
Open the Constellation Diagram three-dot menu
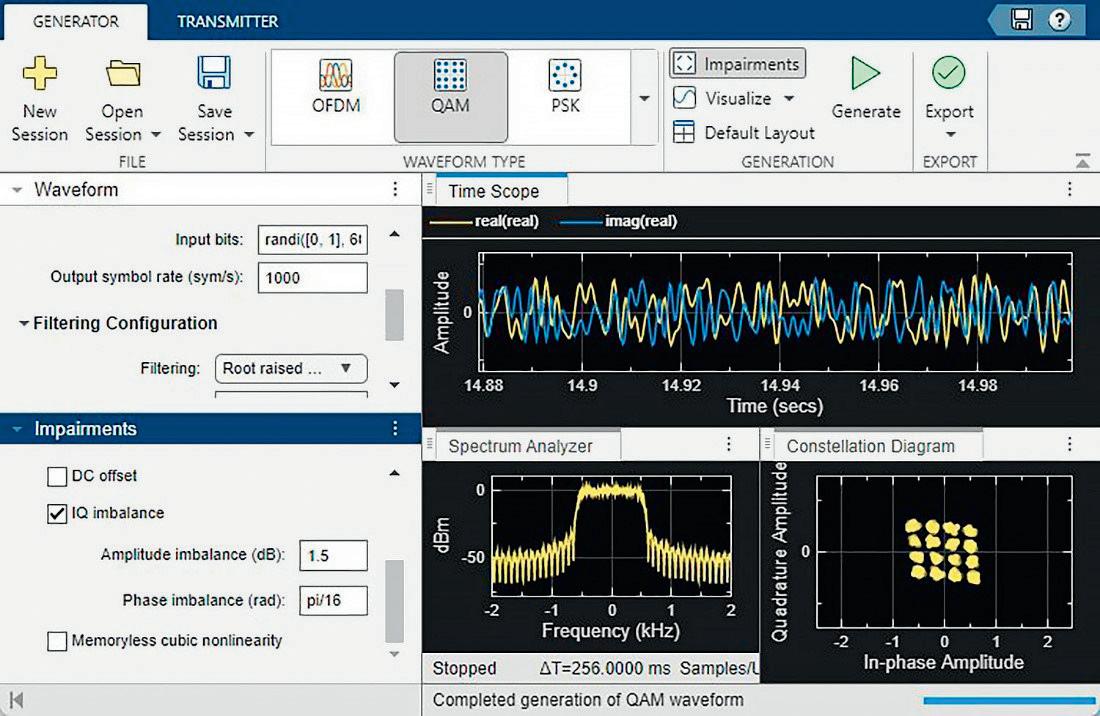(1069, 444)
